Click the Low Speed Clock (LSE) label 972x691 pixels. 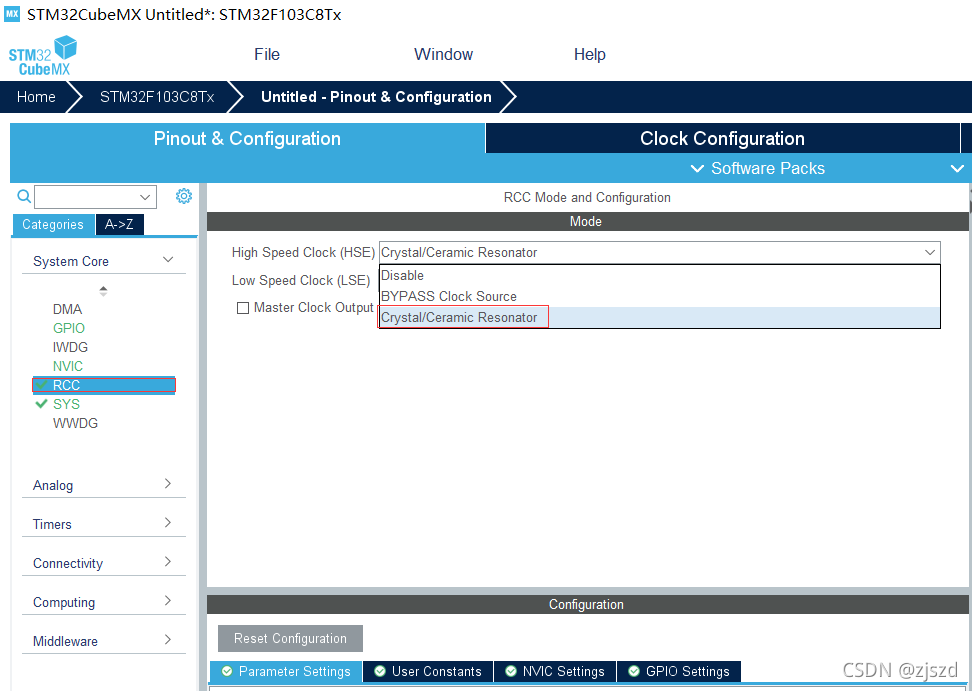click(x=301, y=280)
